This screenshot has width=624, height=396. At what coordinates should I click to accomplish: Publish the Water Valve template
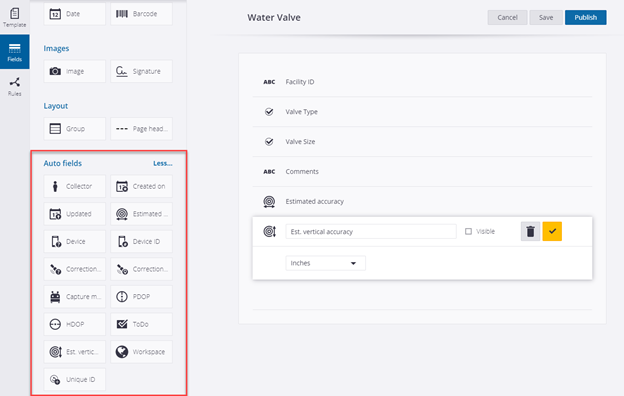pos(585,18)
